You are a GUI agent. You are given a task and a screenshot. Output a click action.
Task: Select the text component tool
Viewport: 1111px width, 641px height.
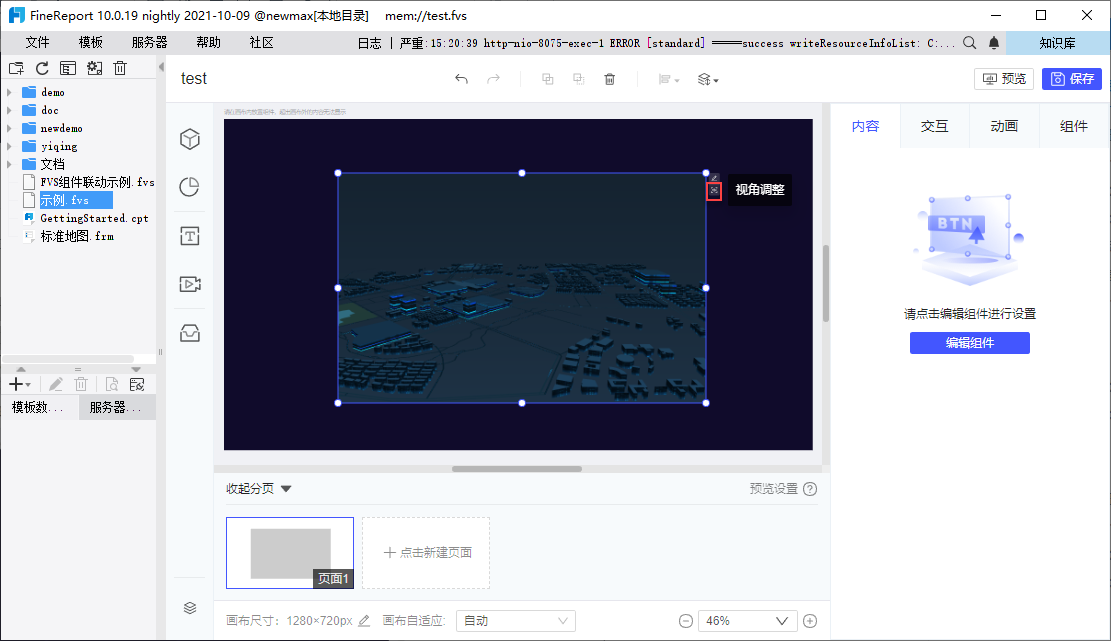(x=190, y=236)
